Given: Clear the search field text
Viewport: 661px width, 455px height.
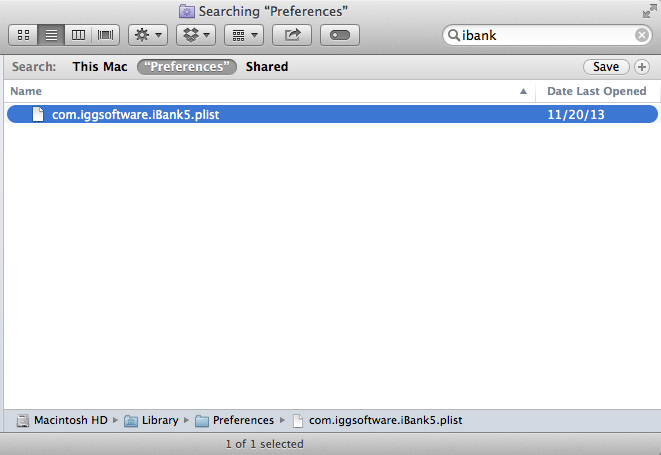Looking at the screenshot, I should tap(642, 35).
